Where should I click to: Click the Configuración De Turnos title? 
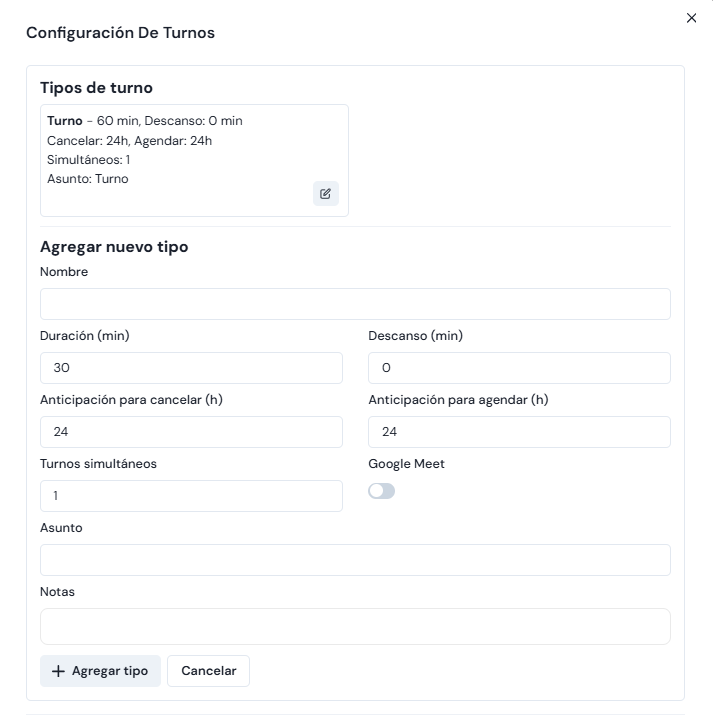pyautogui.click(x=120, y=33)
